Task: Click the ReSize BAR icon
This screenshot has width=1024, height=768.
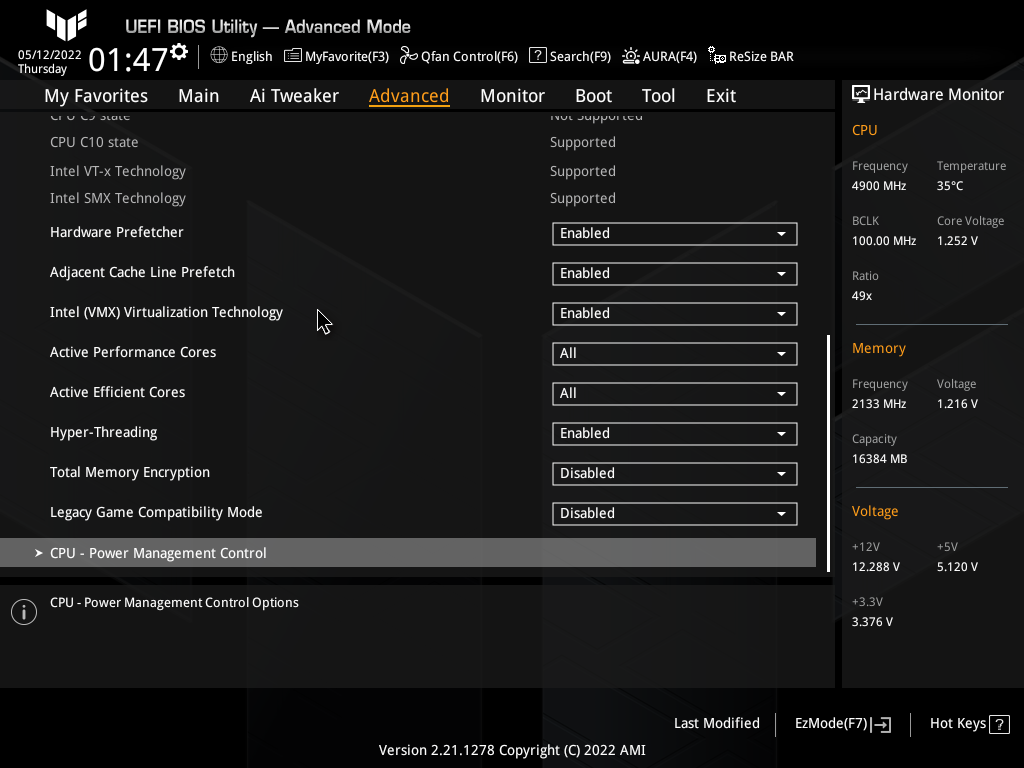Action: pos(716,56)
